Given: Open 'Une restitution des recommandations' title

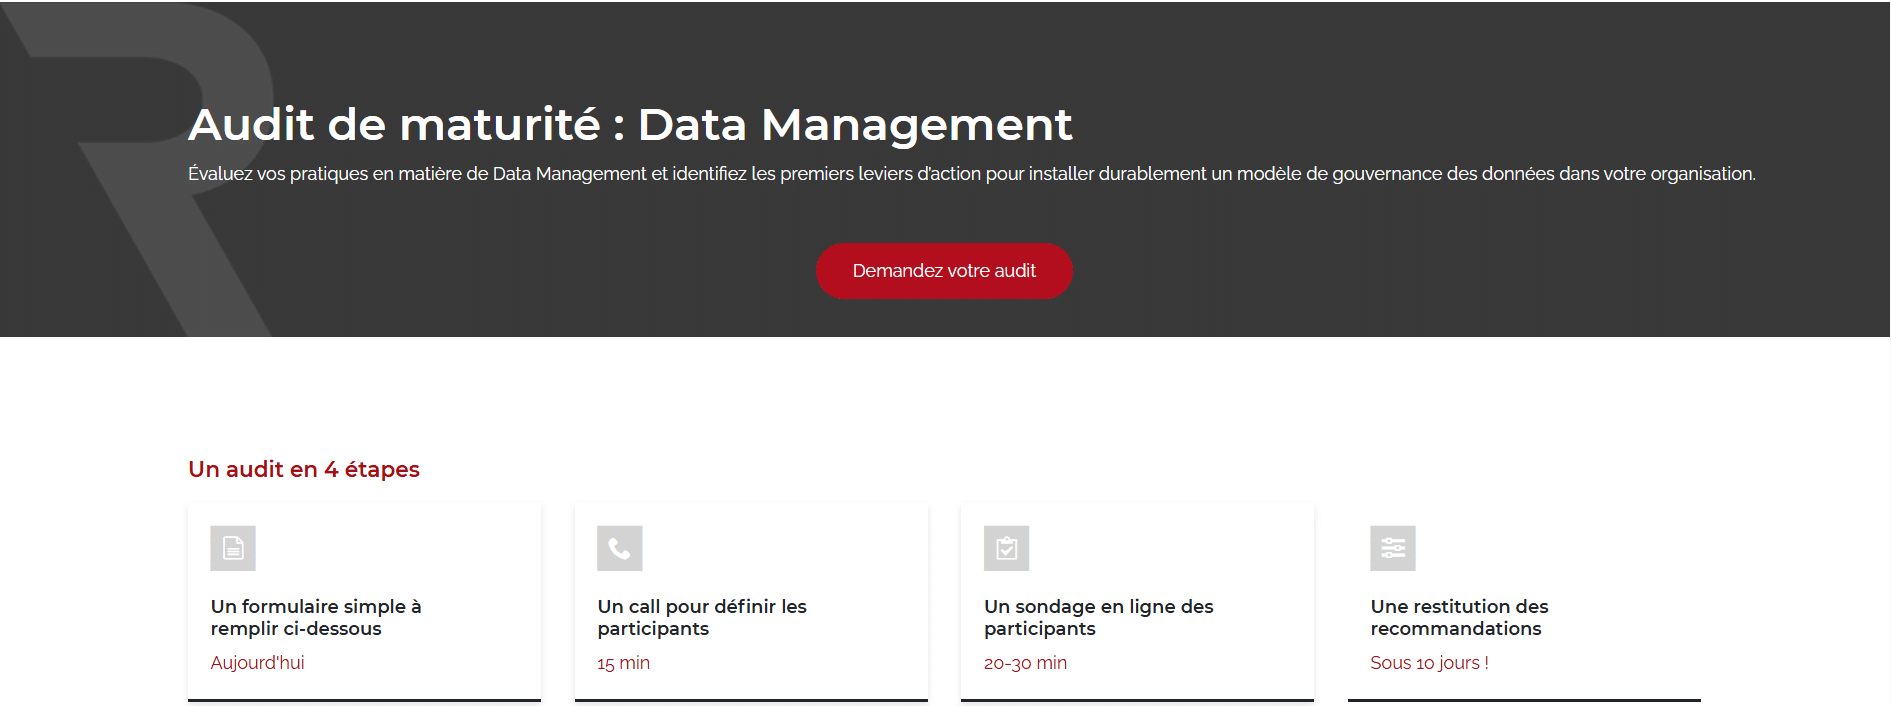Looking at the screenshot, I should tap(1458, 617).
